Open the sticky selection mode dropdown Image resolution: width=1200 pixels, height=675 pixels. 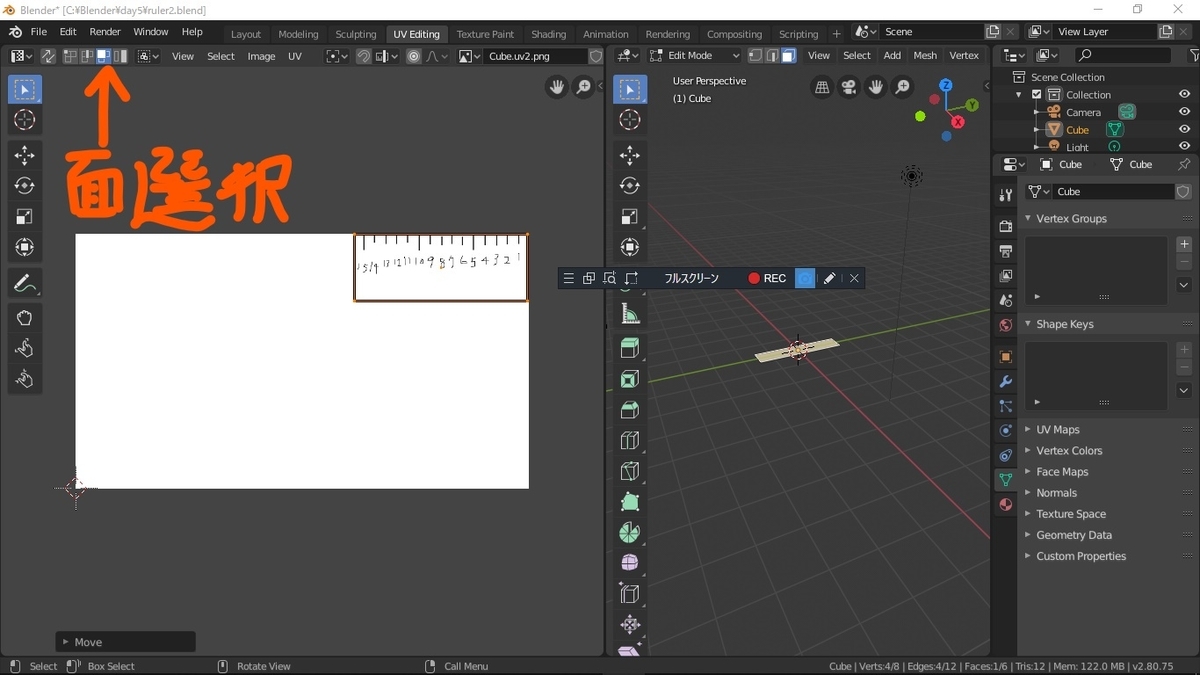click(x=149, y=56)
